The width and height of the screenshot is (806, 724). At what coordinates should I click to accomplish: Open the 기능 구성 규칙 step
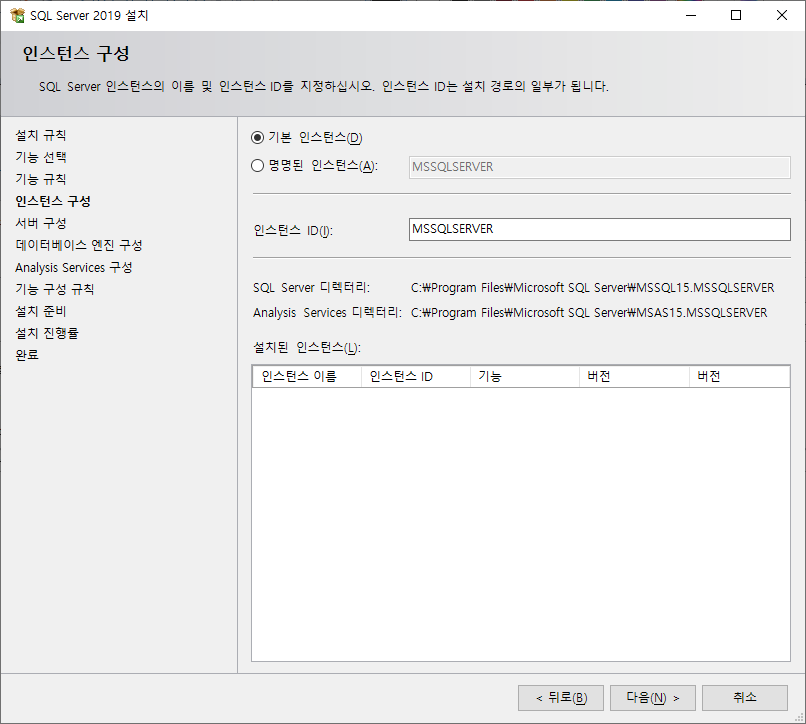(x=54, y=289)
